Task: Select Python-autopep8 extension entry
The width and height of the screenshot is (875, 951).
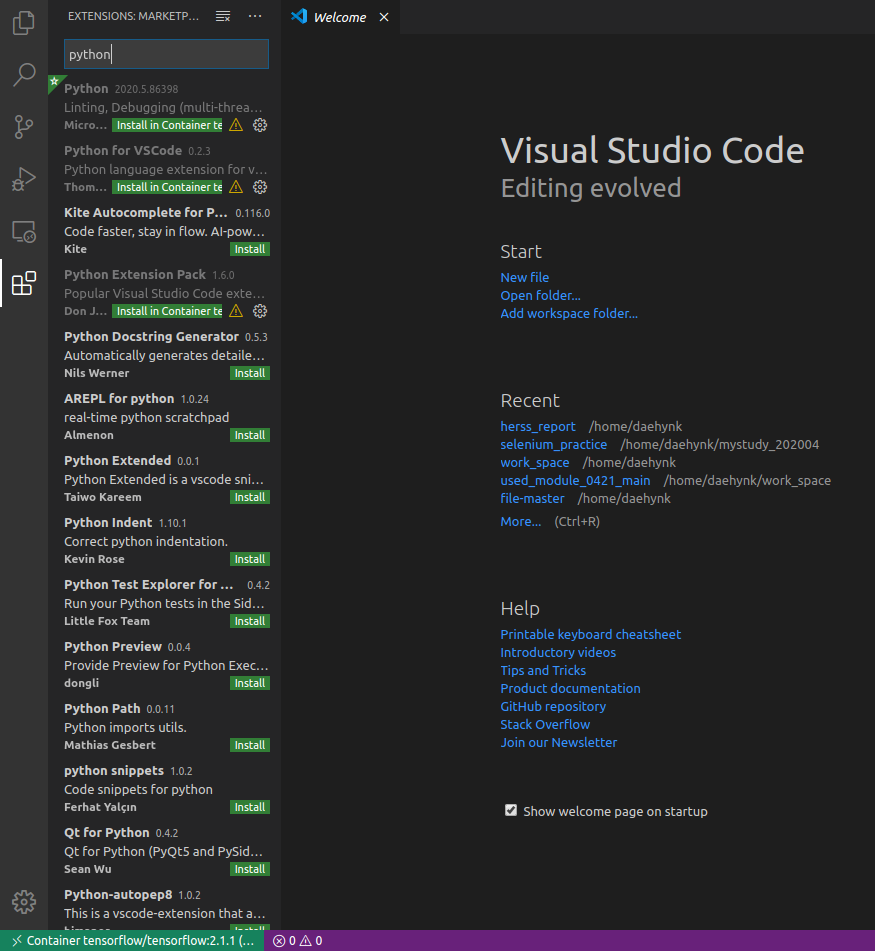Action: pyautogui.click(x=166, y=907)
